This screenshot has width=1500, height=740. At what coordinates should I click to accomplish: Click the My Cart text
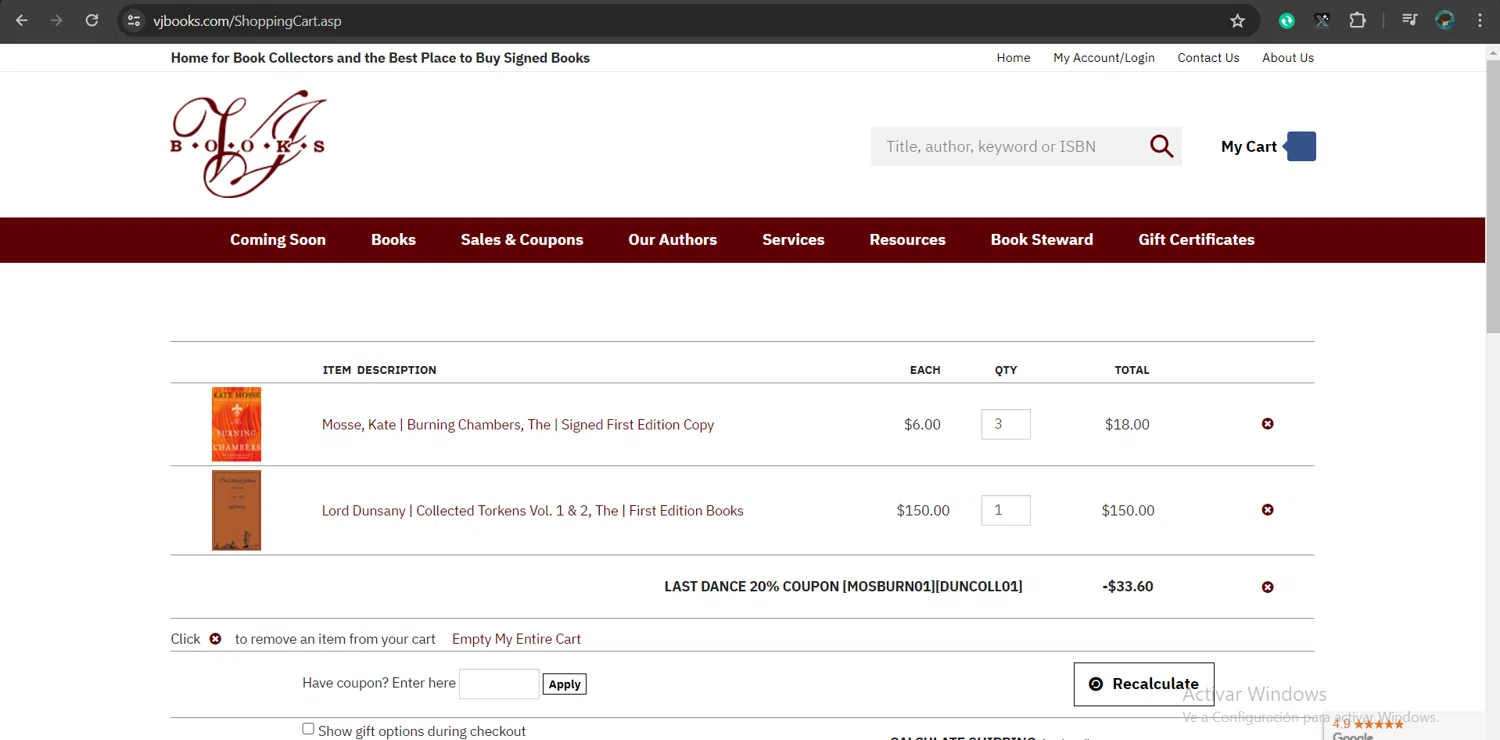1249,146
